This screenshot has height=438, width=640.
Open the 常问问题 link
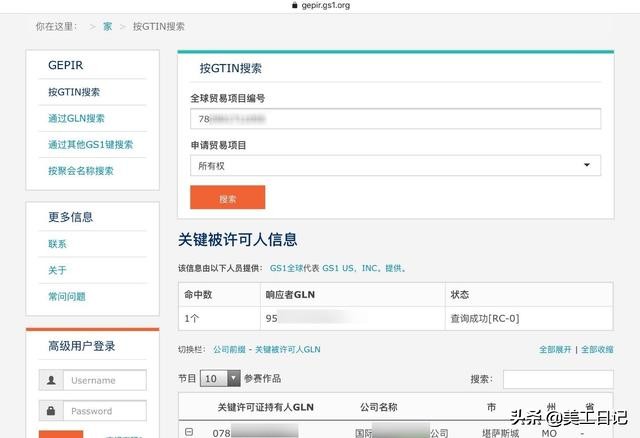click(67, 296)
